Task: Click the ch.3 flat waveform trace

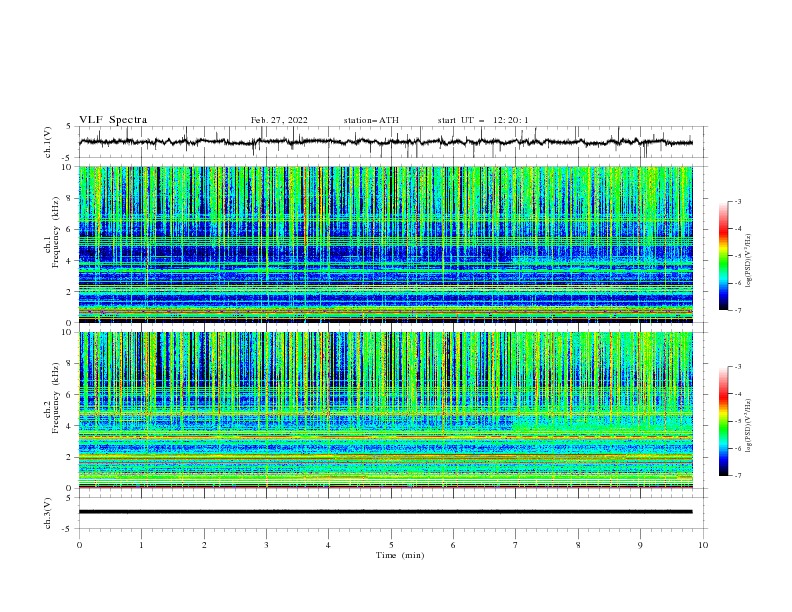Action: click(x=385, y=512)
